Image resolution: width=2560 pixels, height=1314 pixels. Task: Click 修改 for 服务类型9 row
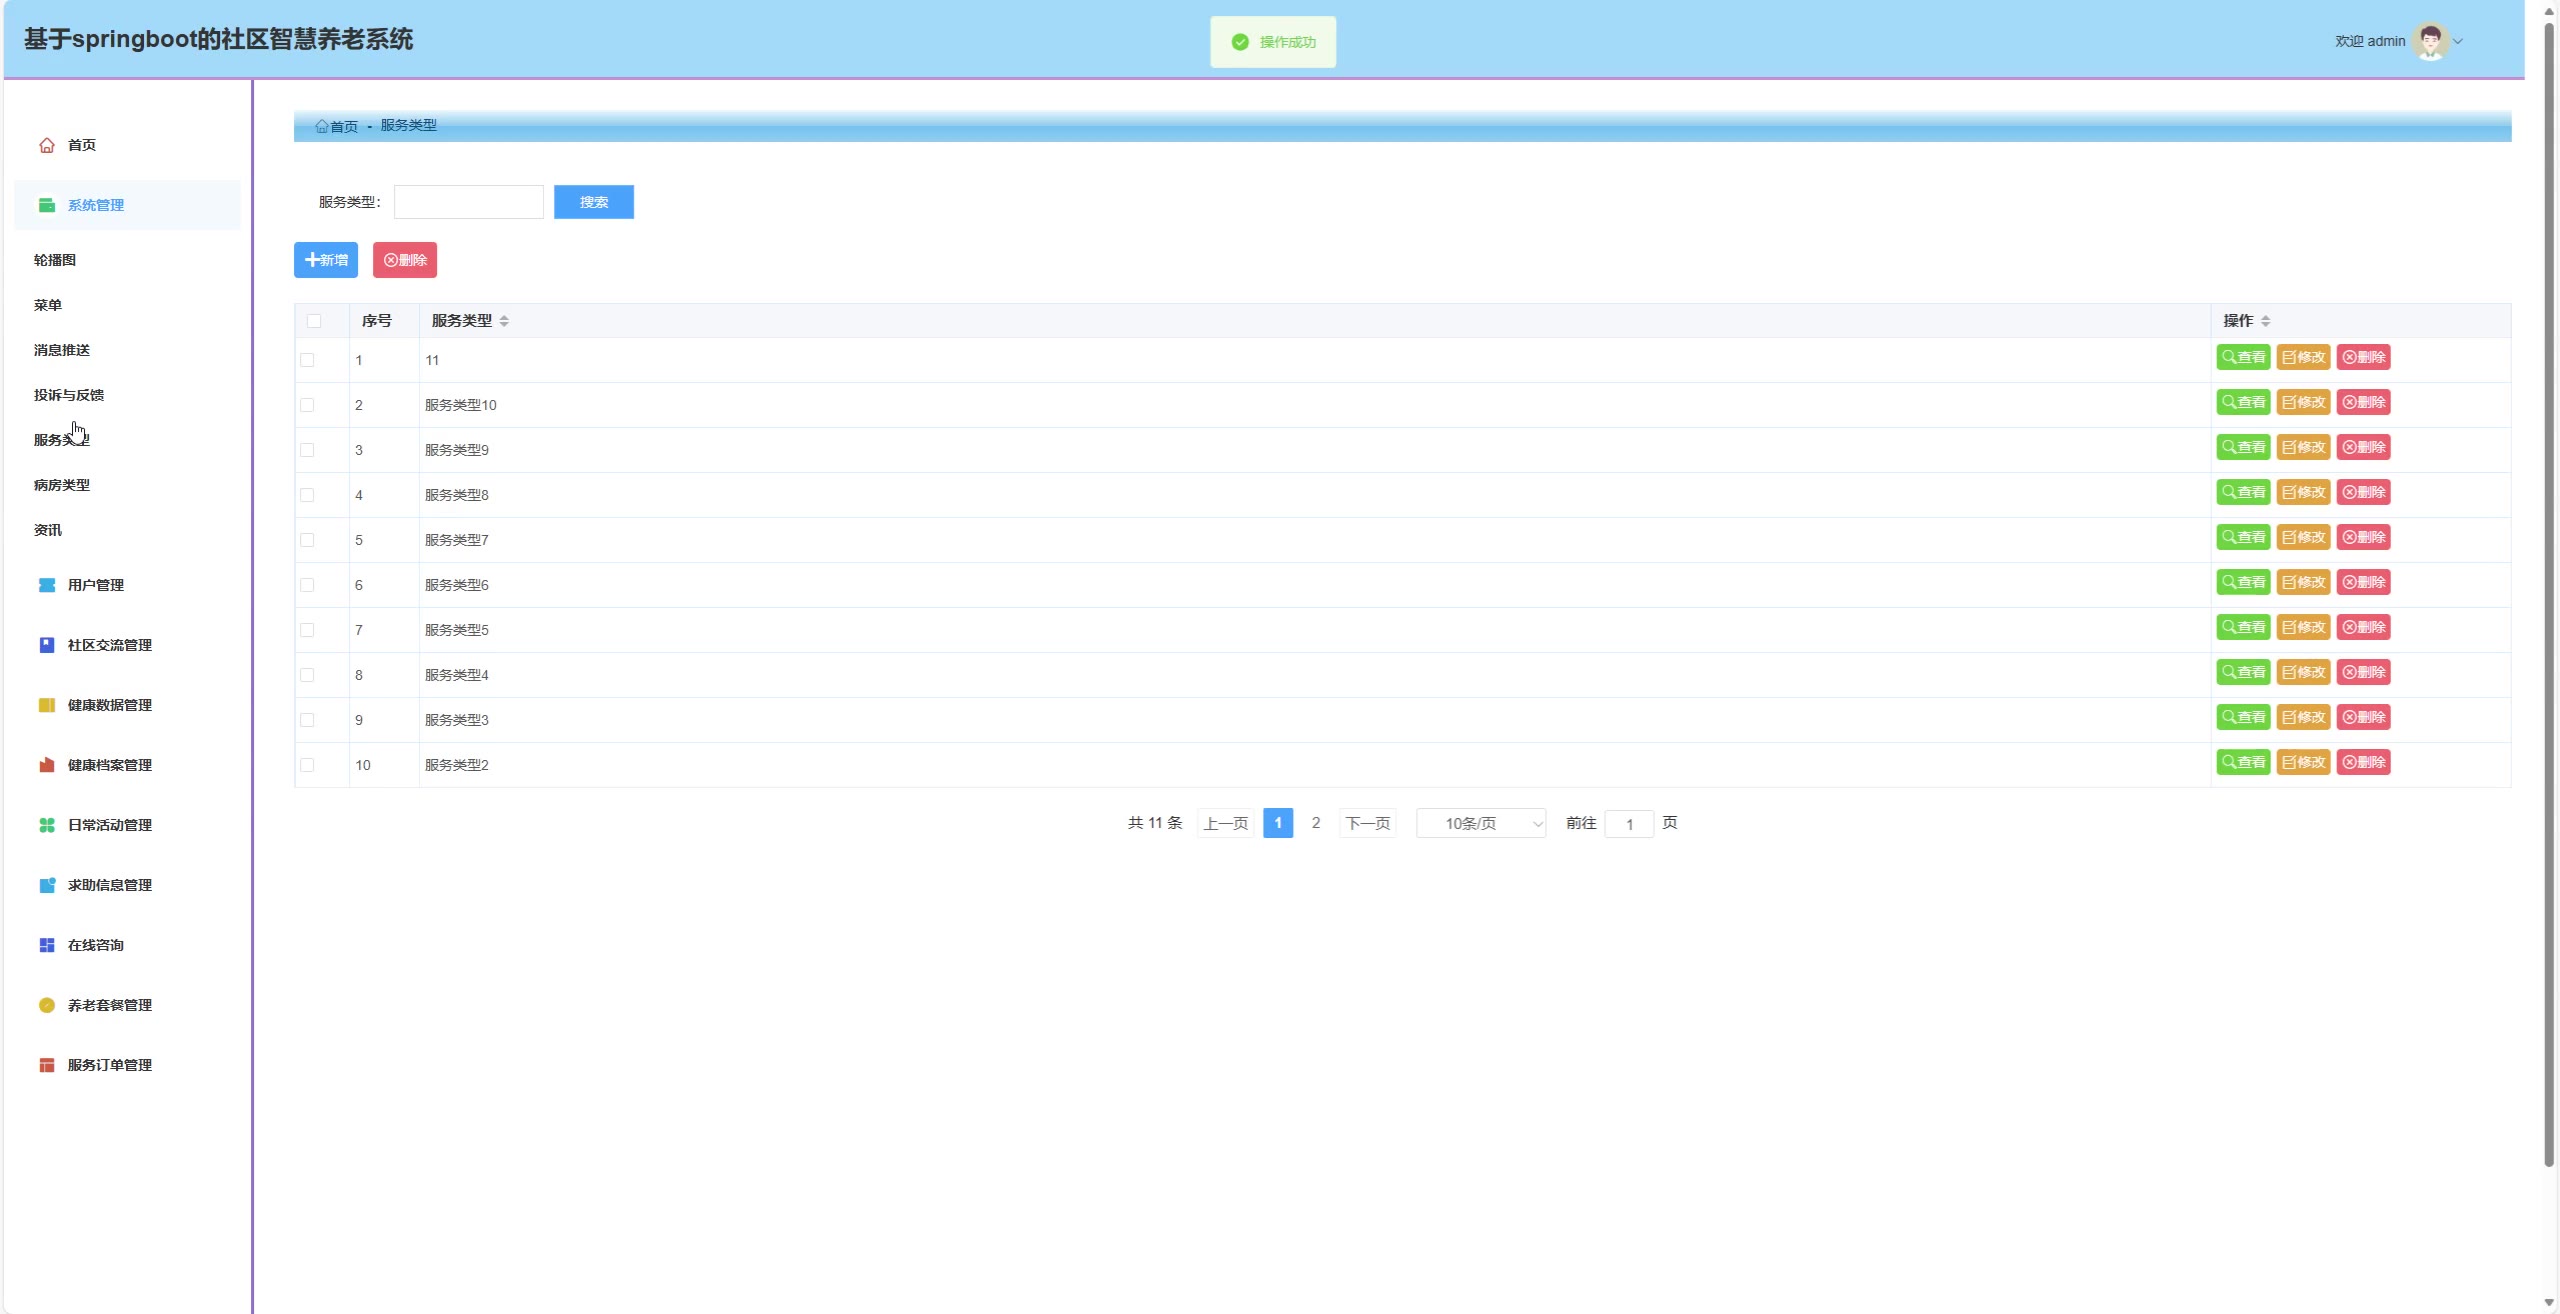[2303, 447]
